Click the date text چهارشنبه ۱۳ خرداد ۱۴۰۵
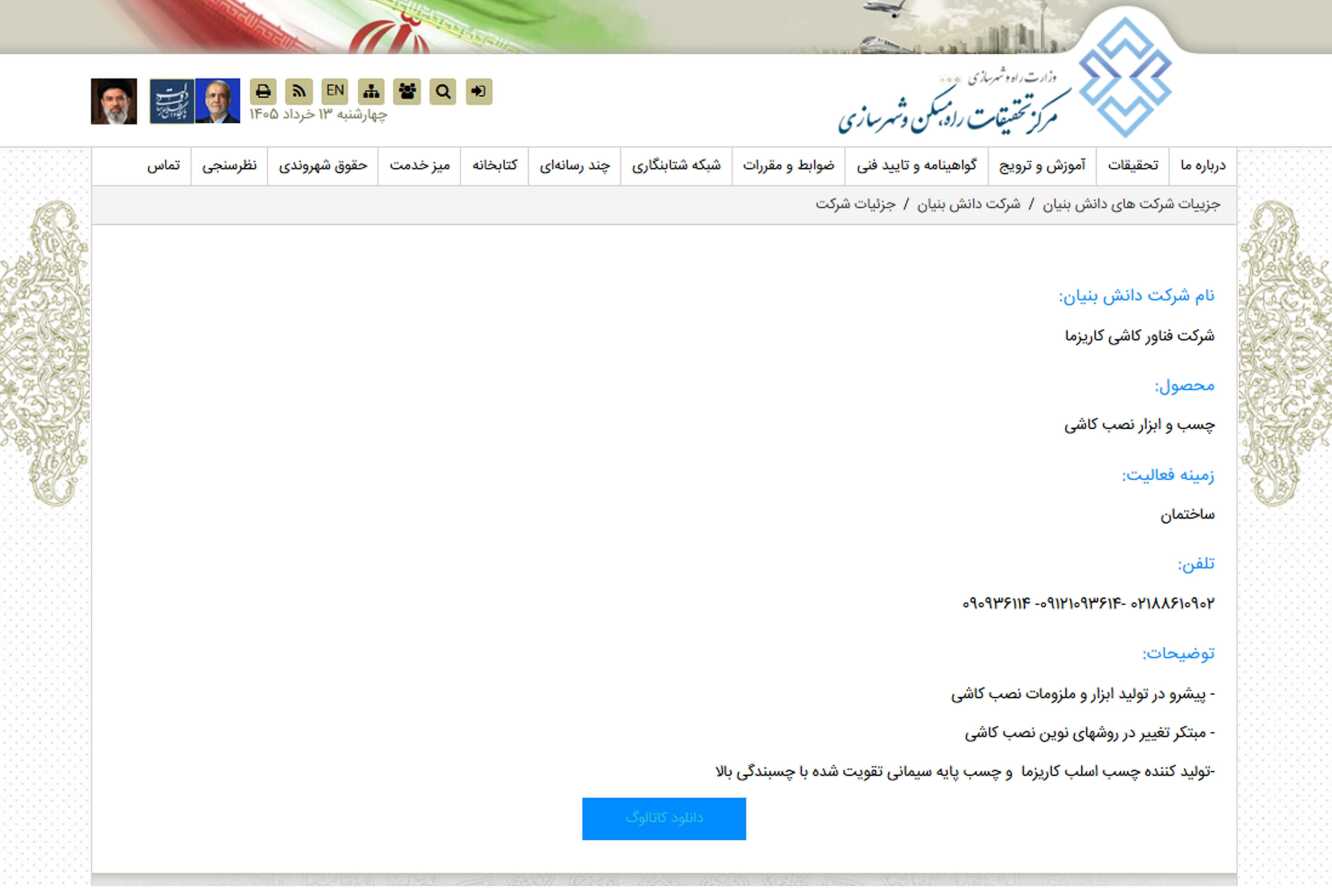The image size is (1332, 888). [318, 114]
